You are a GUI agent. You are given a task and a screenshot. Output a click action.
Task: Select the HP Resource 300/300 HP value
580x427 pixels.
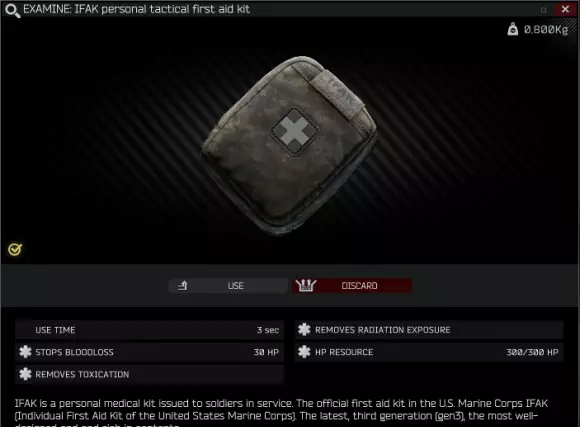[532, 352]
